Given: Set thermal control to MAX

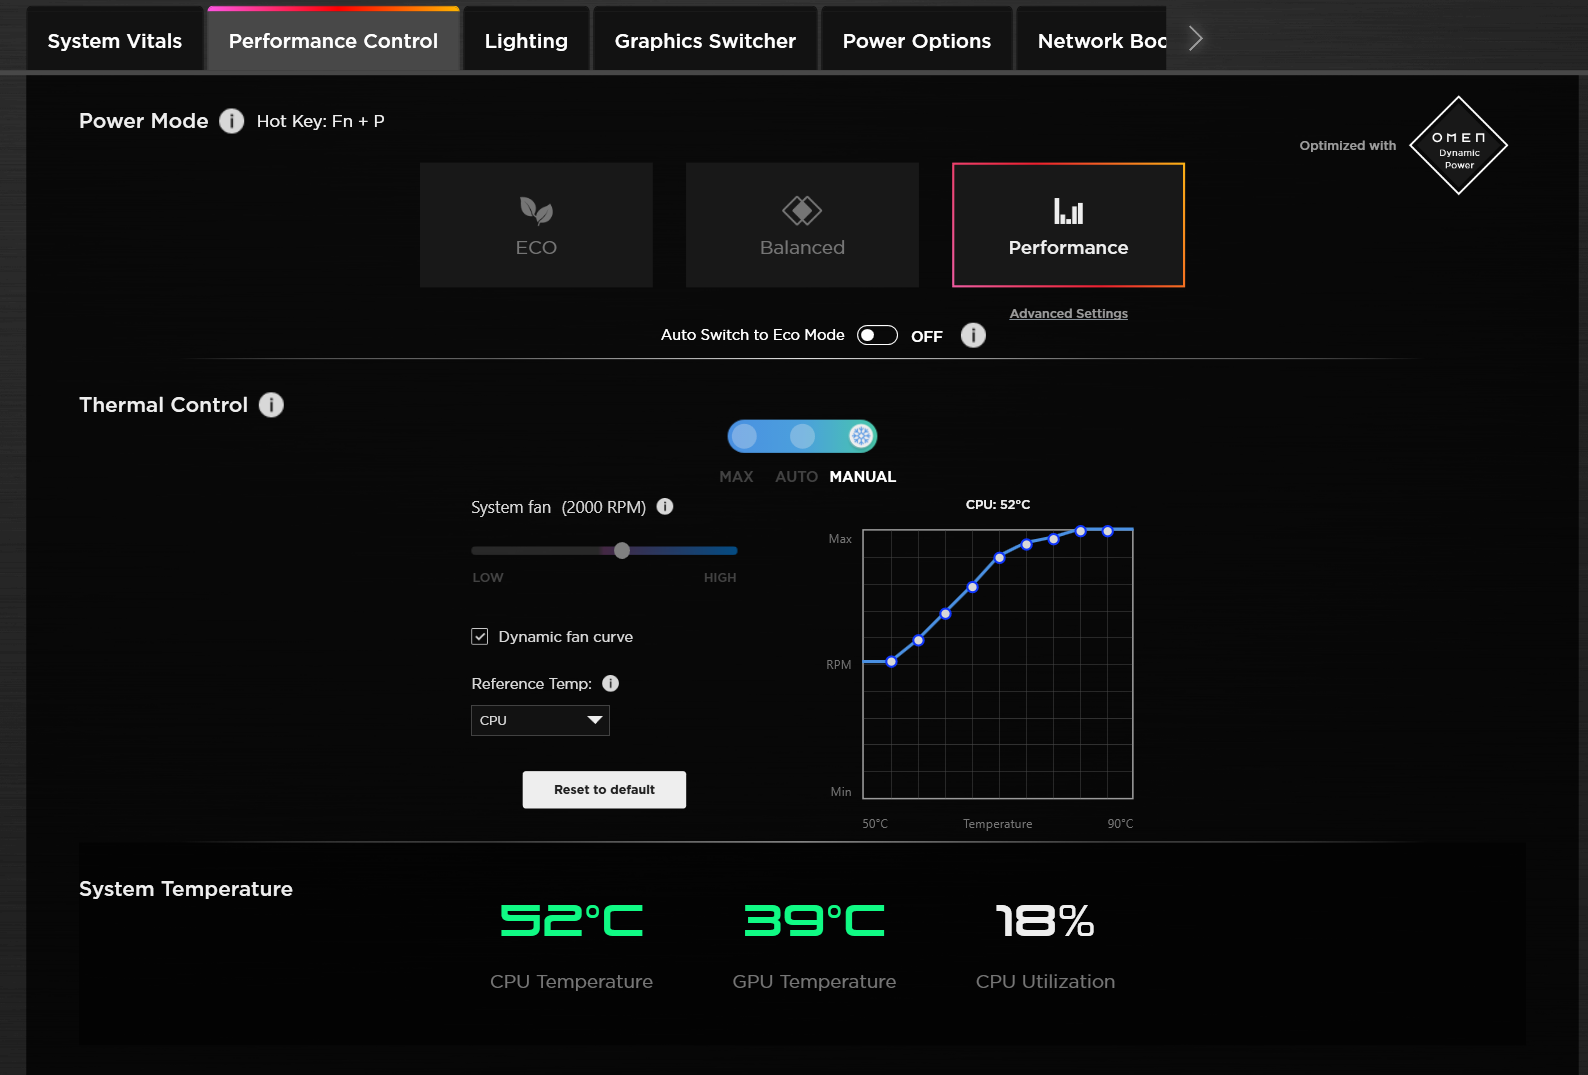Looking at the screenshot, I should [744, 436].
